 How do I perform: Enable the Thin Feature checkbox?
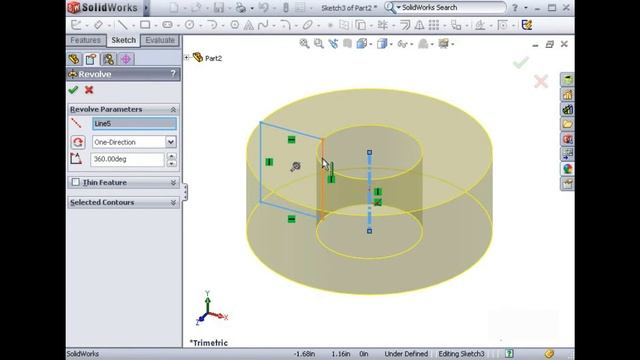pyautogui.click(x=76, y=182)
